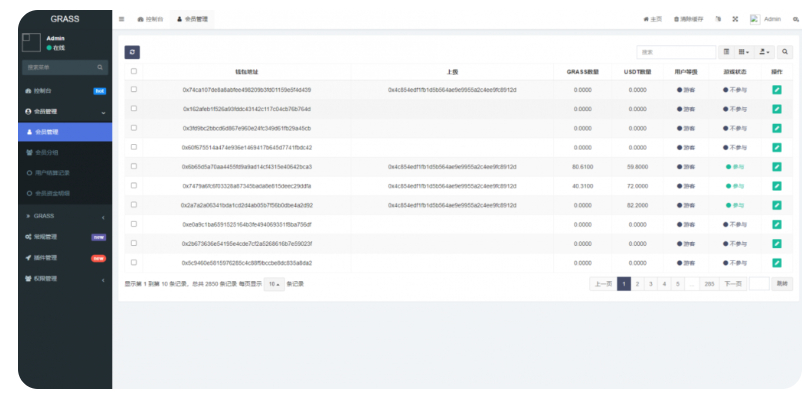This screenshot has width=803, height=393.
Task: Check the box for wallet 0x7479a6fc6f03
Action: click(134, 185)
